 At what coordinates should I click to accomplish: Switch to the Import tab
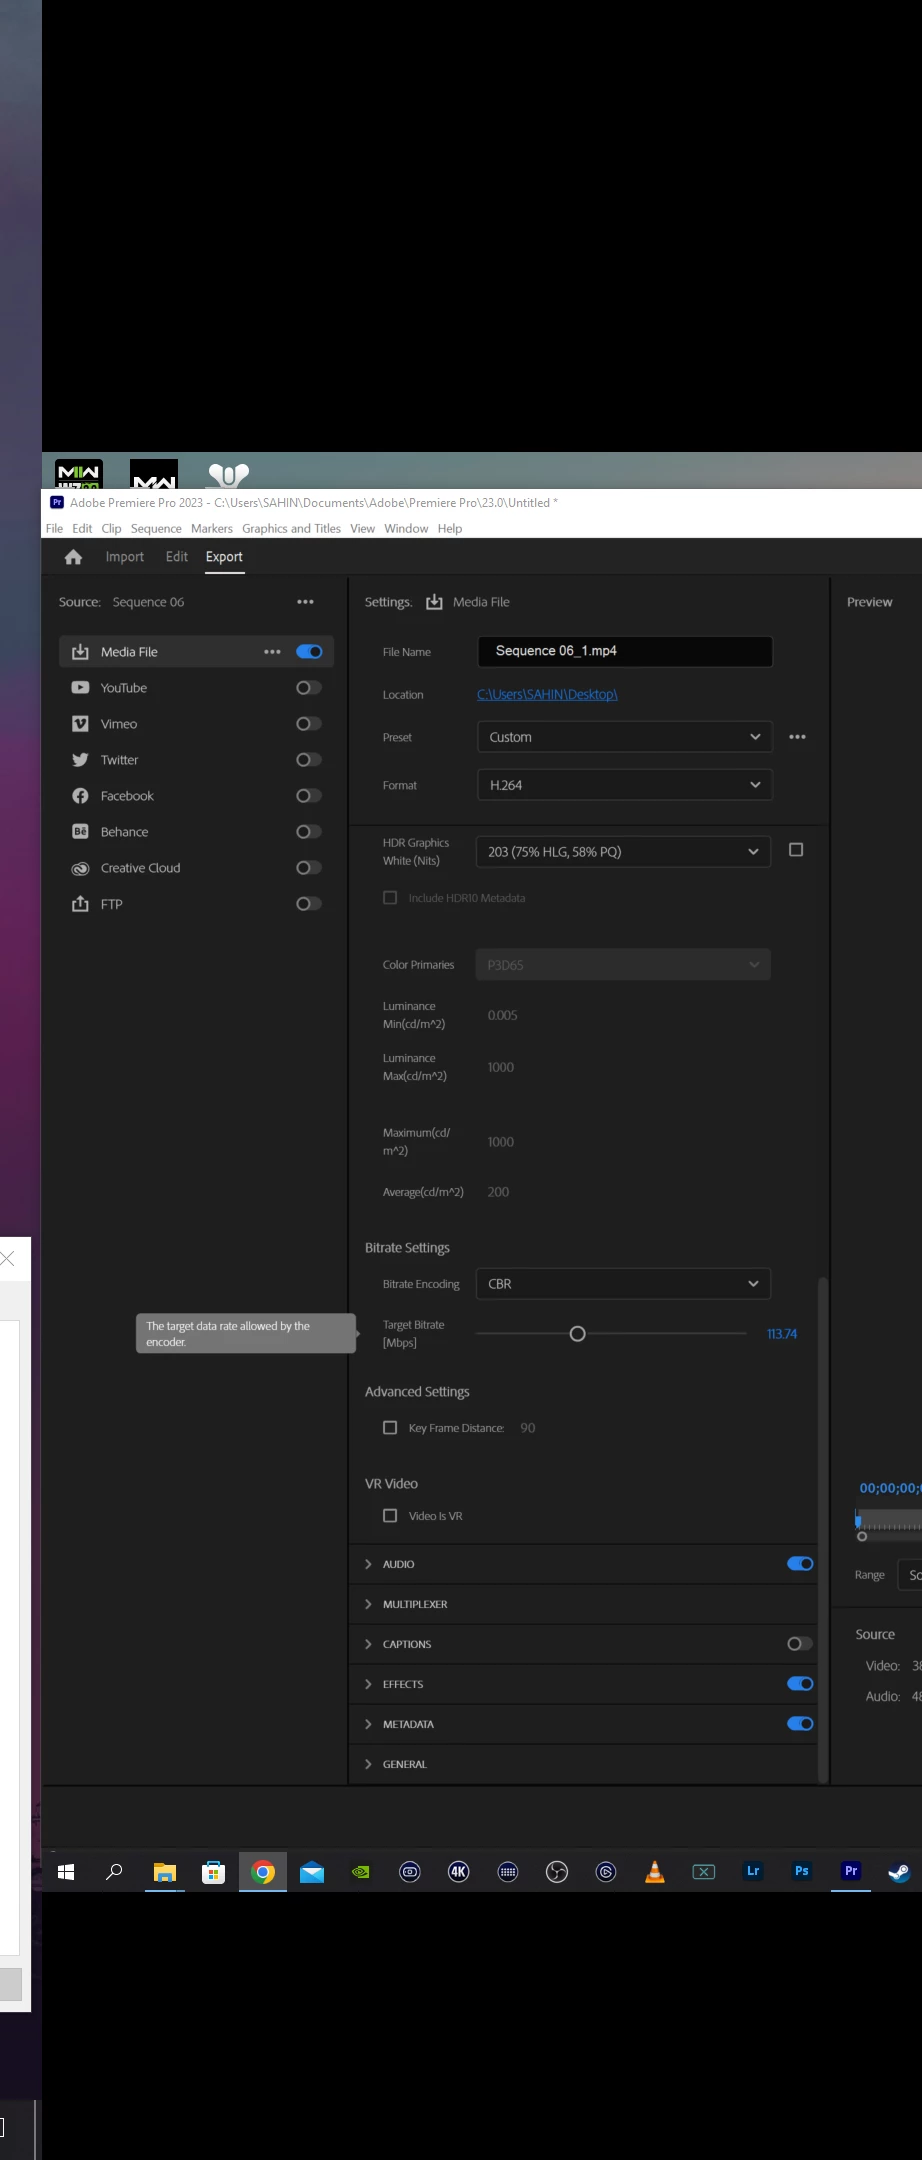(x=125, y=557)
